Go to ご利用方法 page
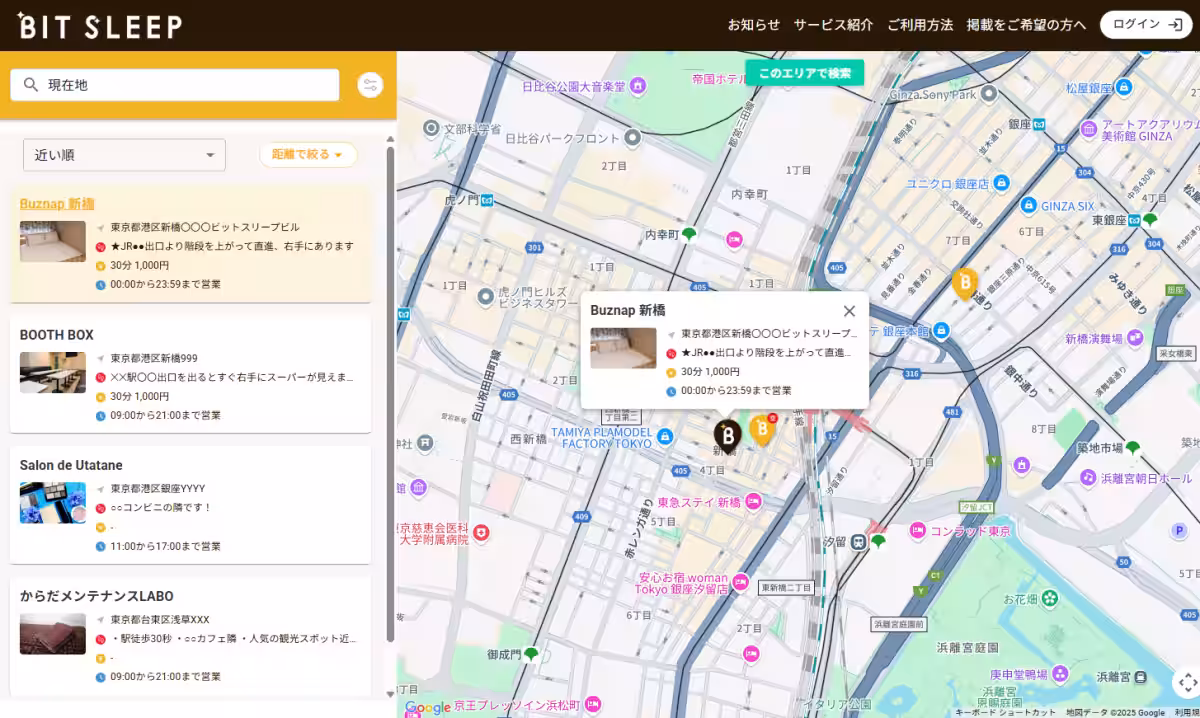The height and width of the screenshot is (718, 1200). (919, 25)
